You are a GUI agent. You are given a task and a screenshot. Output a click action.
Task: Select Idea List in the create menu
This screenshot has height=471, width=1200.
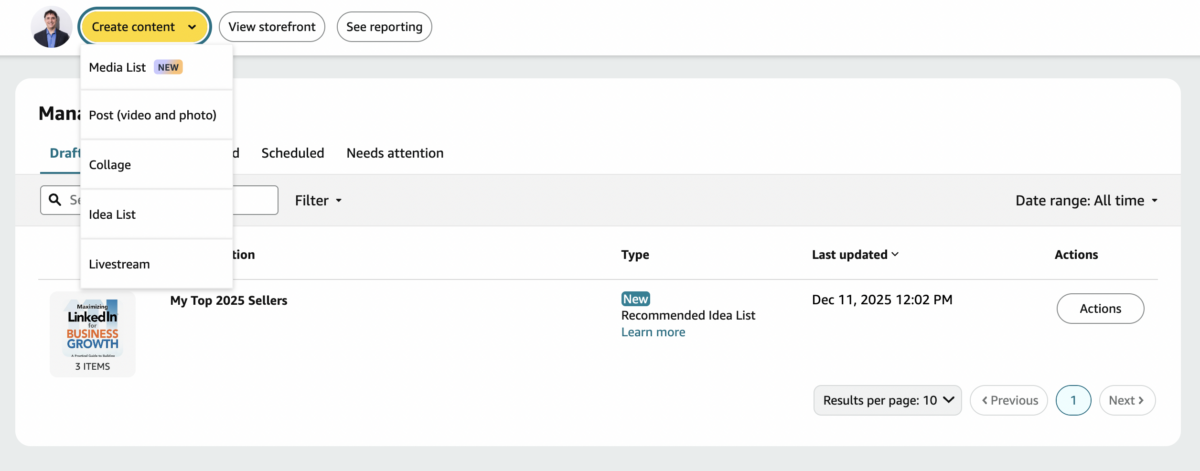pos(156,214)
